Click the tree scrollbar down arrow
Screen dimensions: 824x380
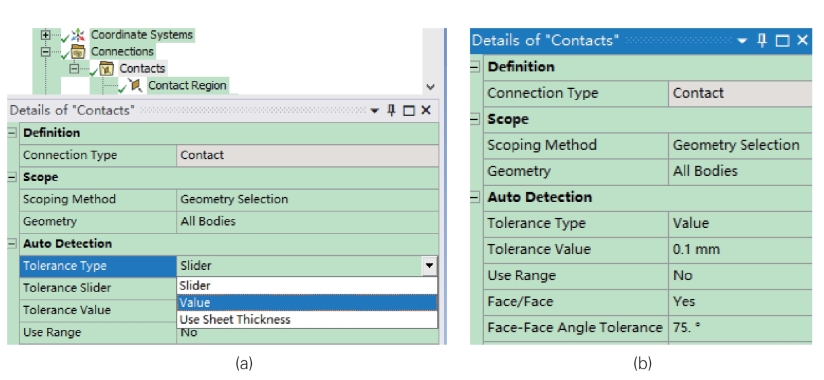tap(430, 87)
